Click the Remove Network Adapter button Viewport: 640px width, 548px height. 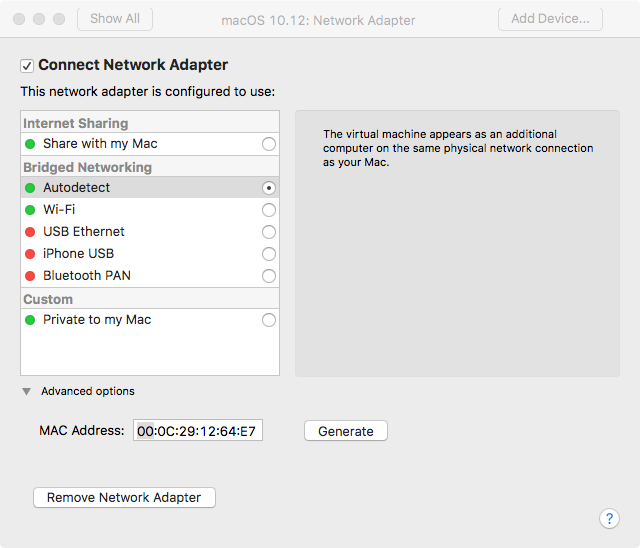[124, 497]
